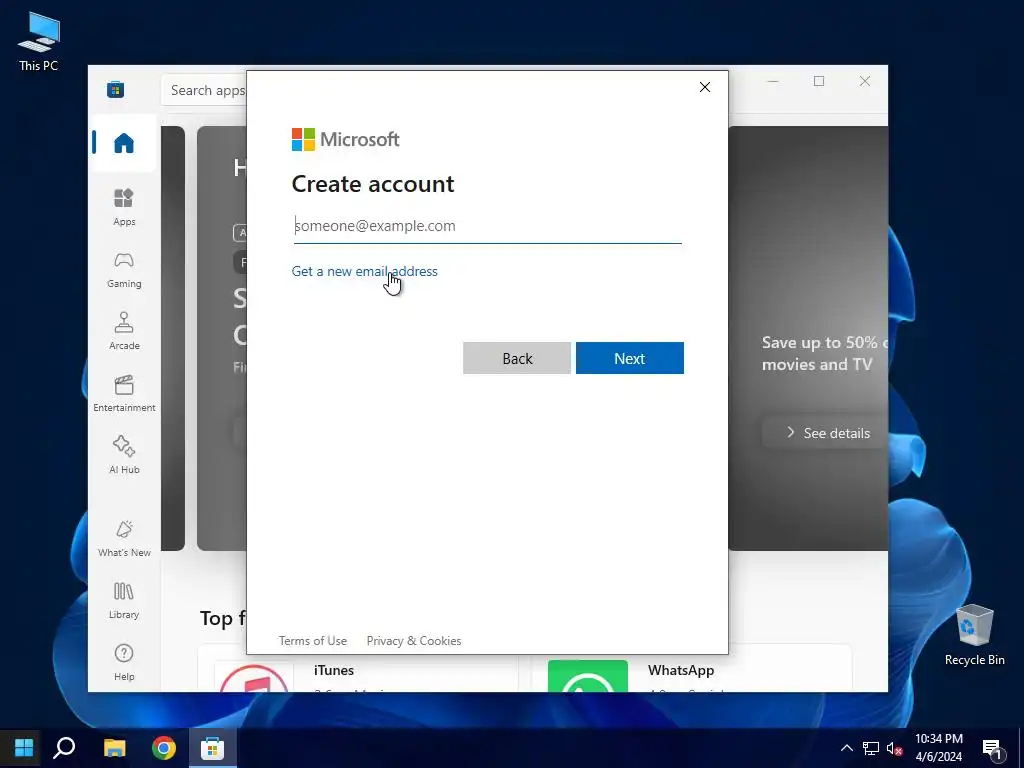Open the Terms of Use link
The height and width of the screenshot is (768, 1024).
pyautogui.click(x=313, y=641)
